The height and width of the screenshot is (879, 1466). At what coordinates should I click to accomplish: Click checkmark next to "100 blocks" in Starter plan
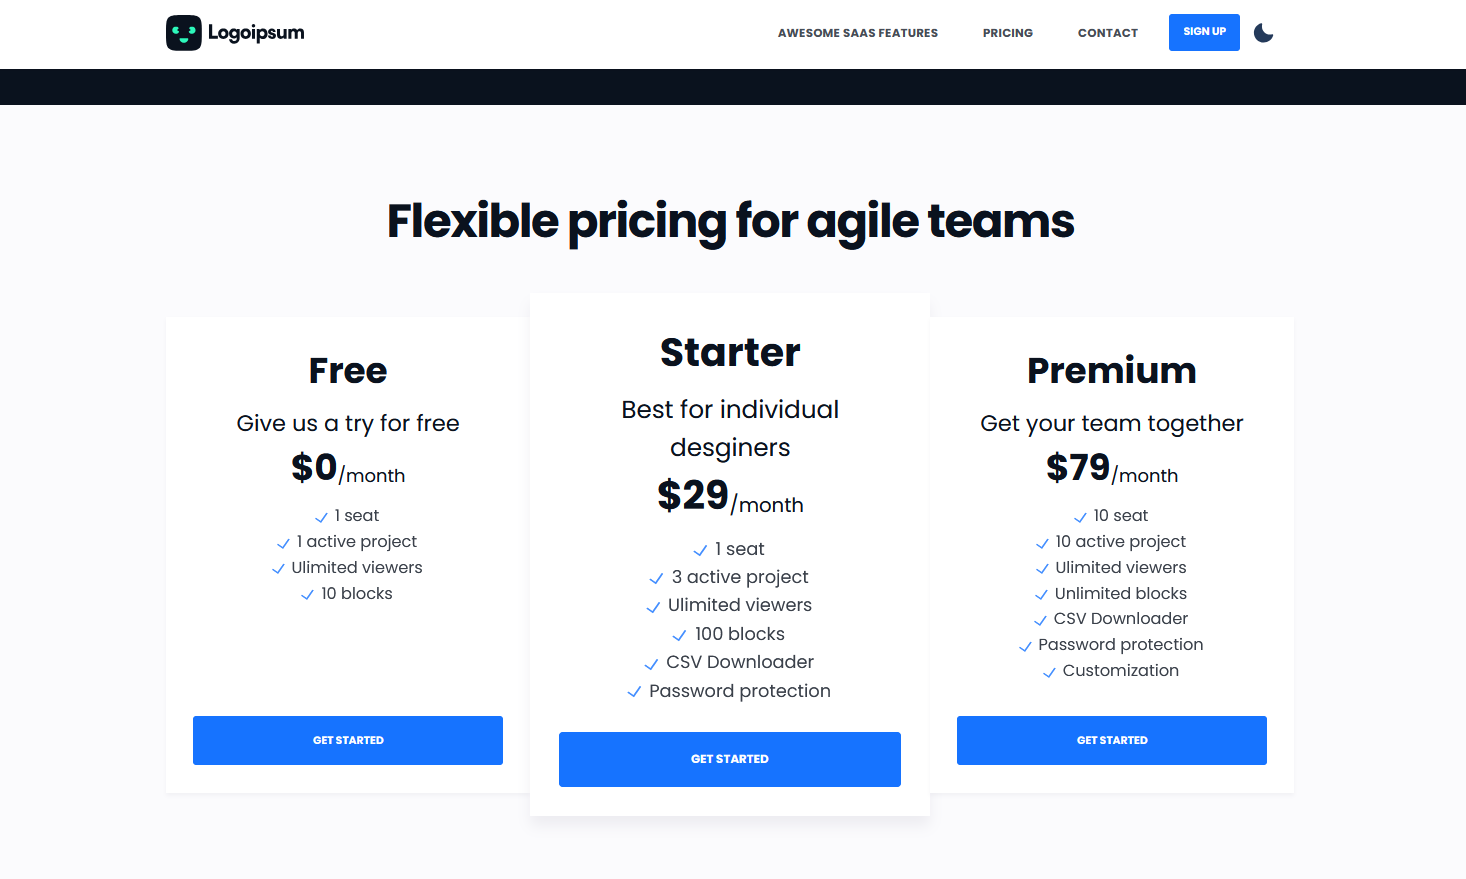681,635
